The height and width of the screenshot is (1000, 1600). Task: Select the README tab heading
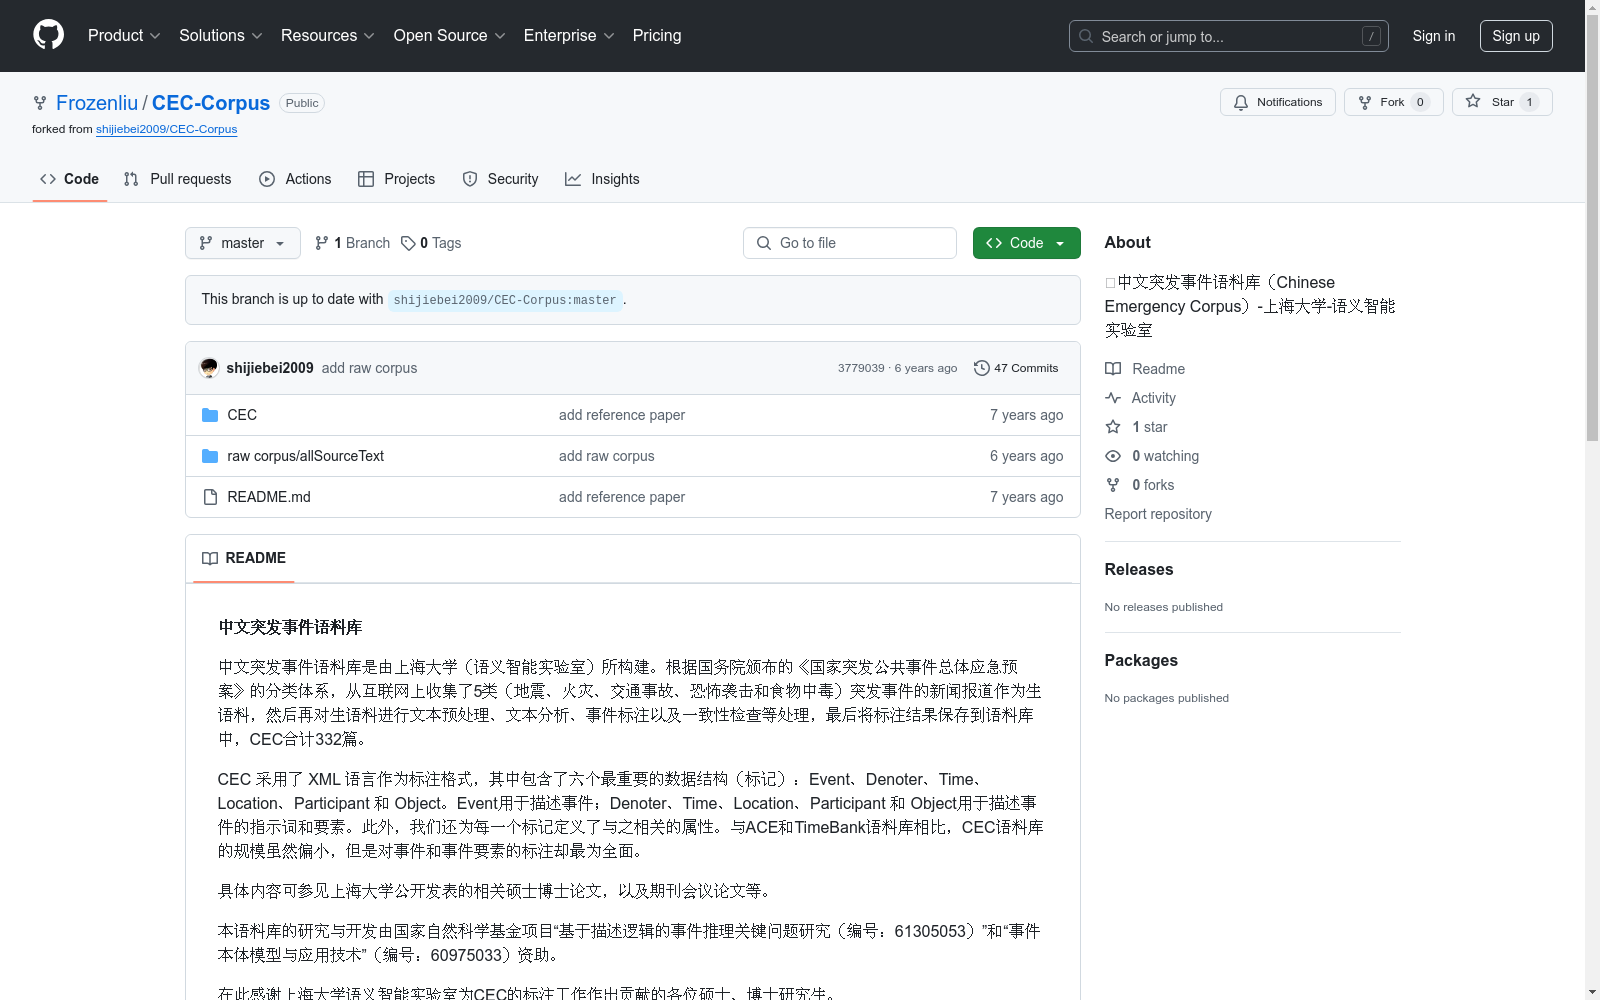point(244,558)
